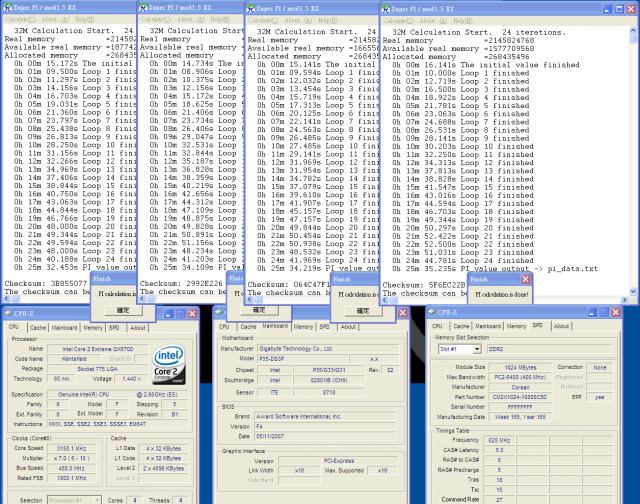The width and height of the screenshot is (640, 504).
Task: Click the right SPD CPU-Z window title icon
Action: coord(432,312)
